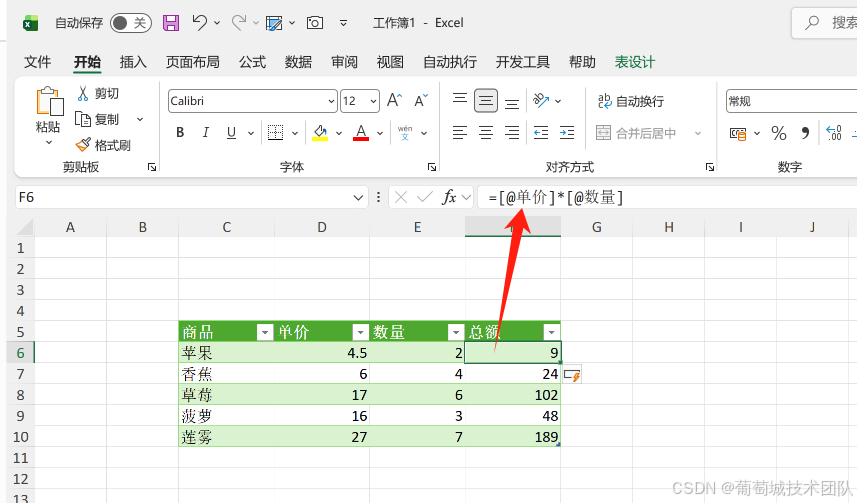Image resolution: width=857 pixels, height=503 pixels.
Task: Click the wén phonetic guide icon
Action: [405, 132]
